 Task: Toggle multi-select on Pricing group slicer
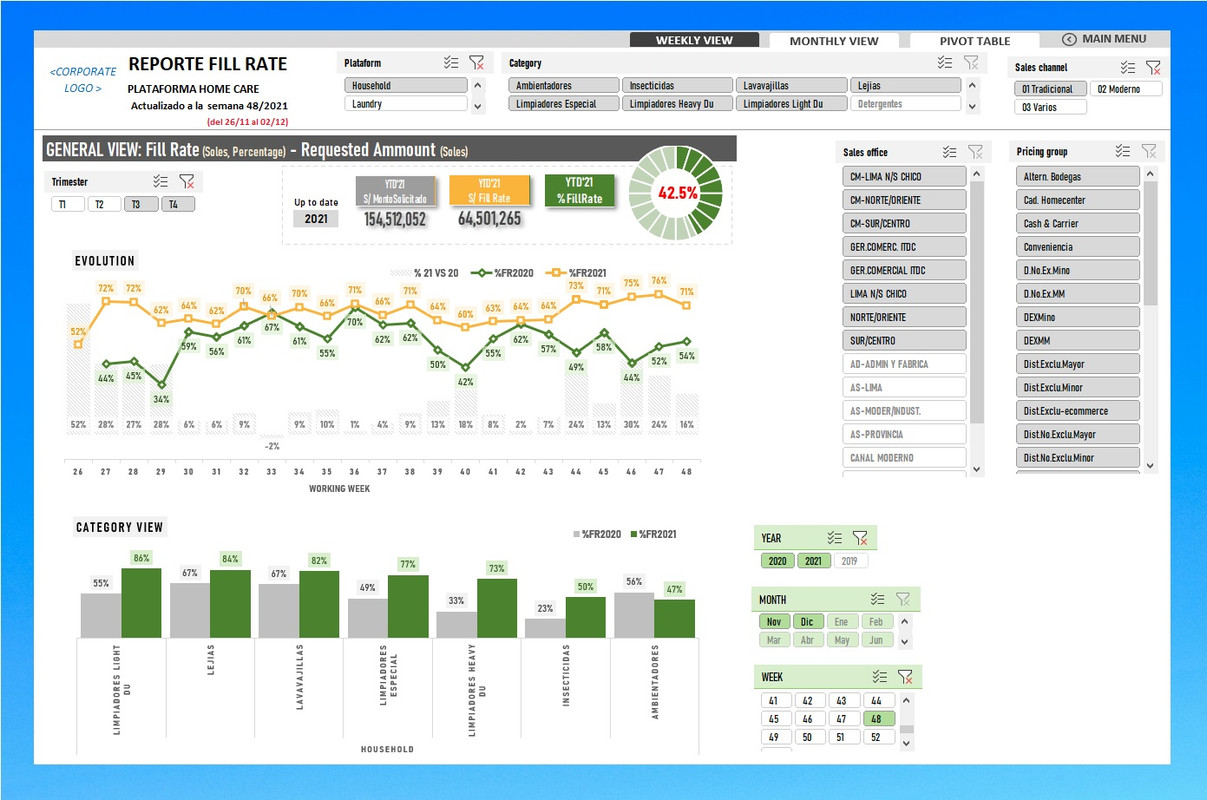(x=1124, y=151)
